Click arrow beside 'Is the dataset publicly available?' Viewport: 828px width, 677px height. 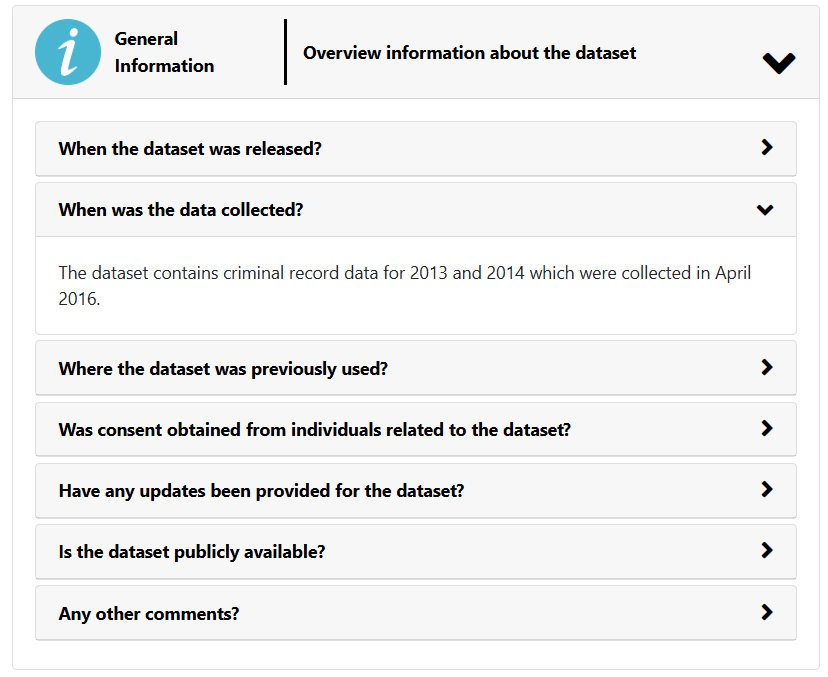coord(767,550)
